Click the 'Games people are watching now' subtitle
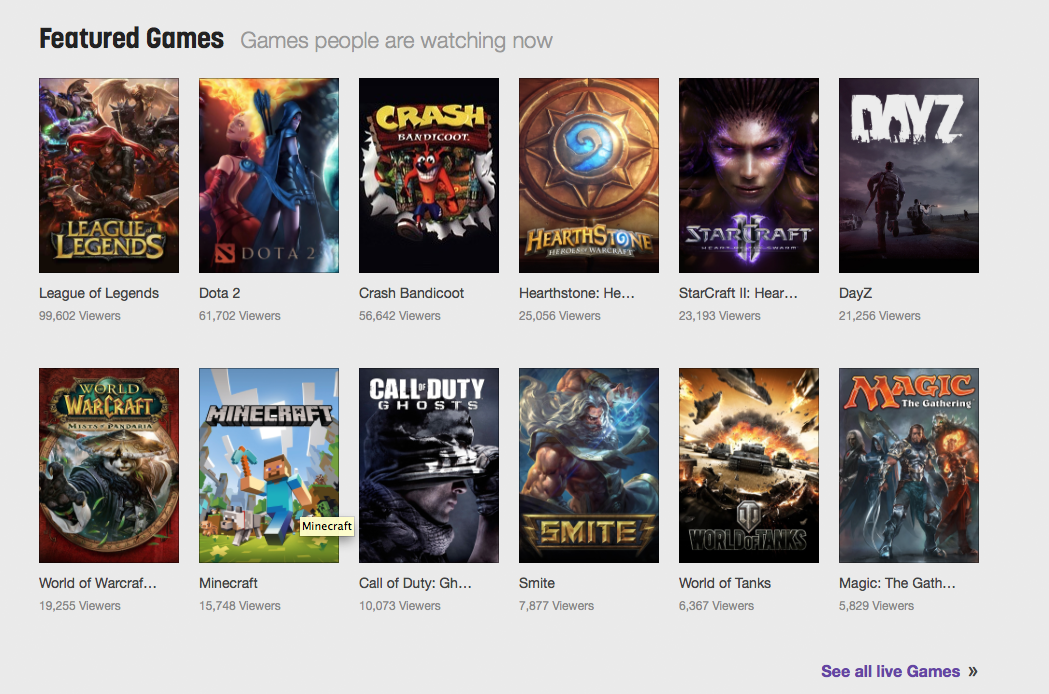1049x694 pixels. pyautogui.click(x=396, y=41)
